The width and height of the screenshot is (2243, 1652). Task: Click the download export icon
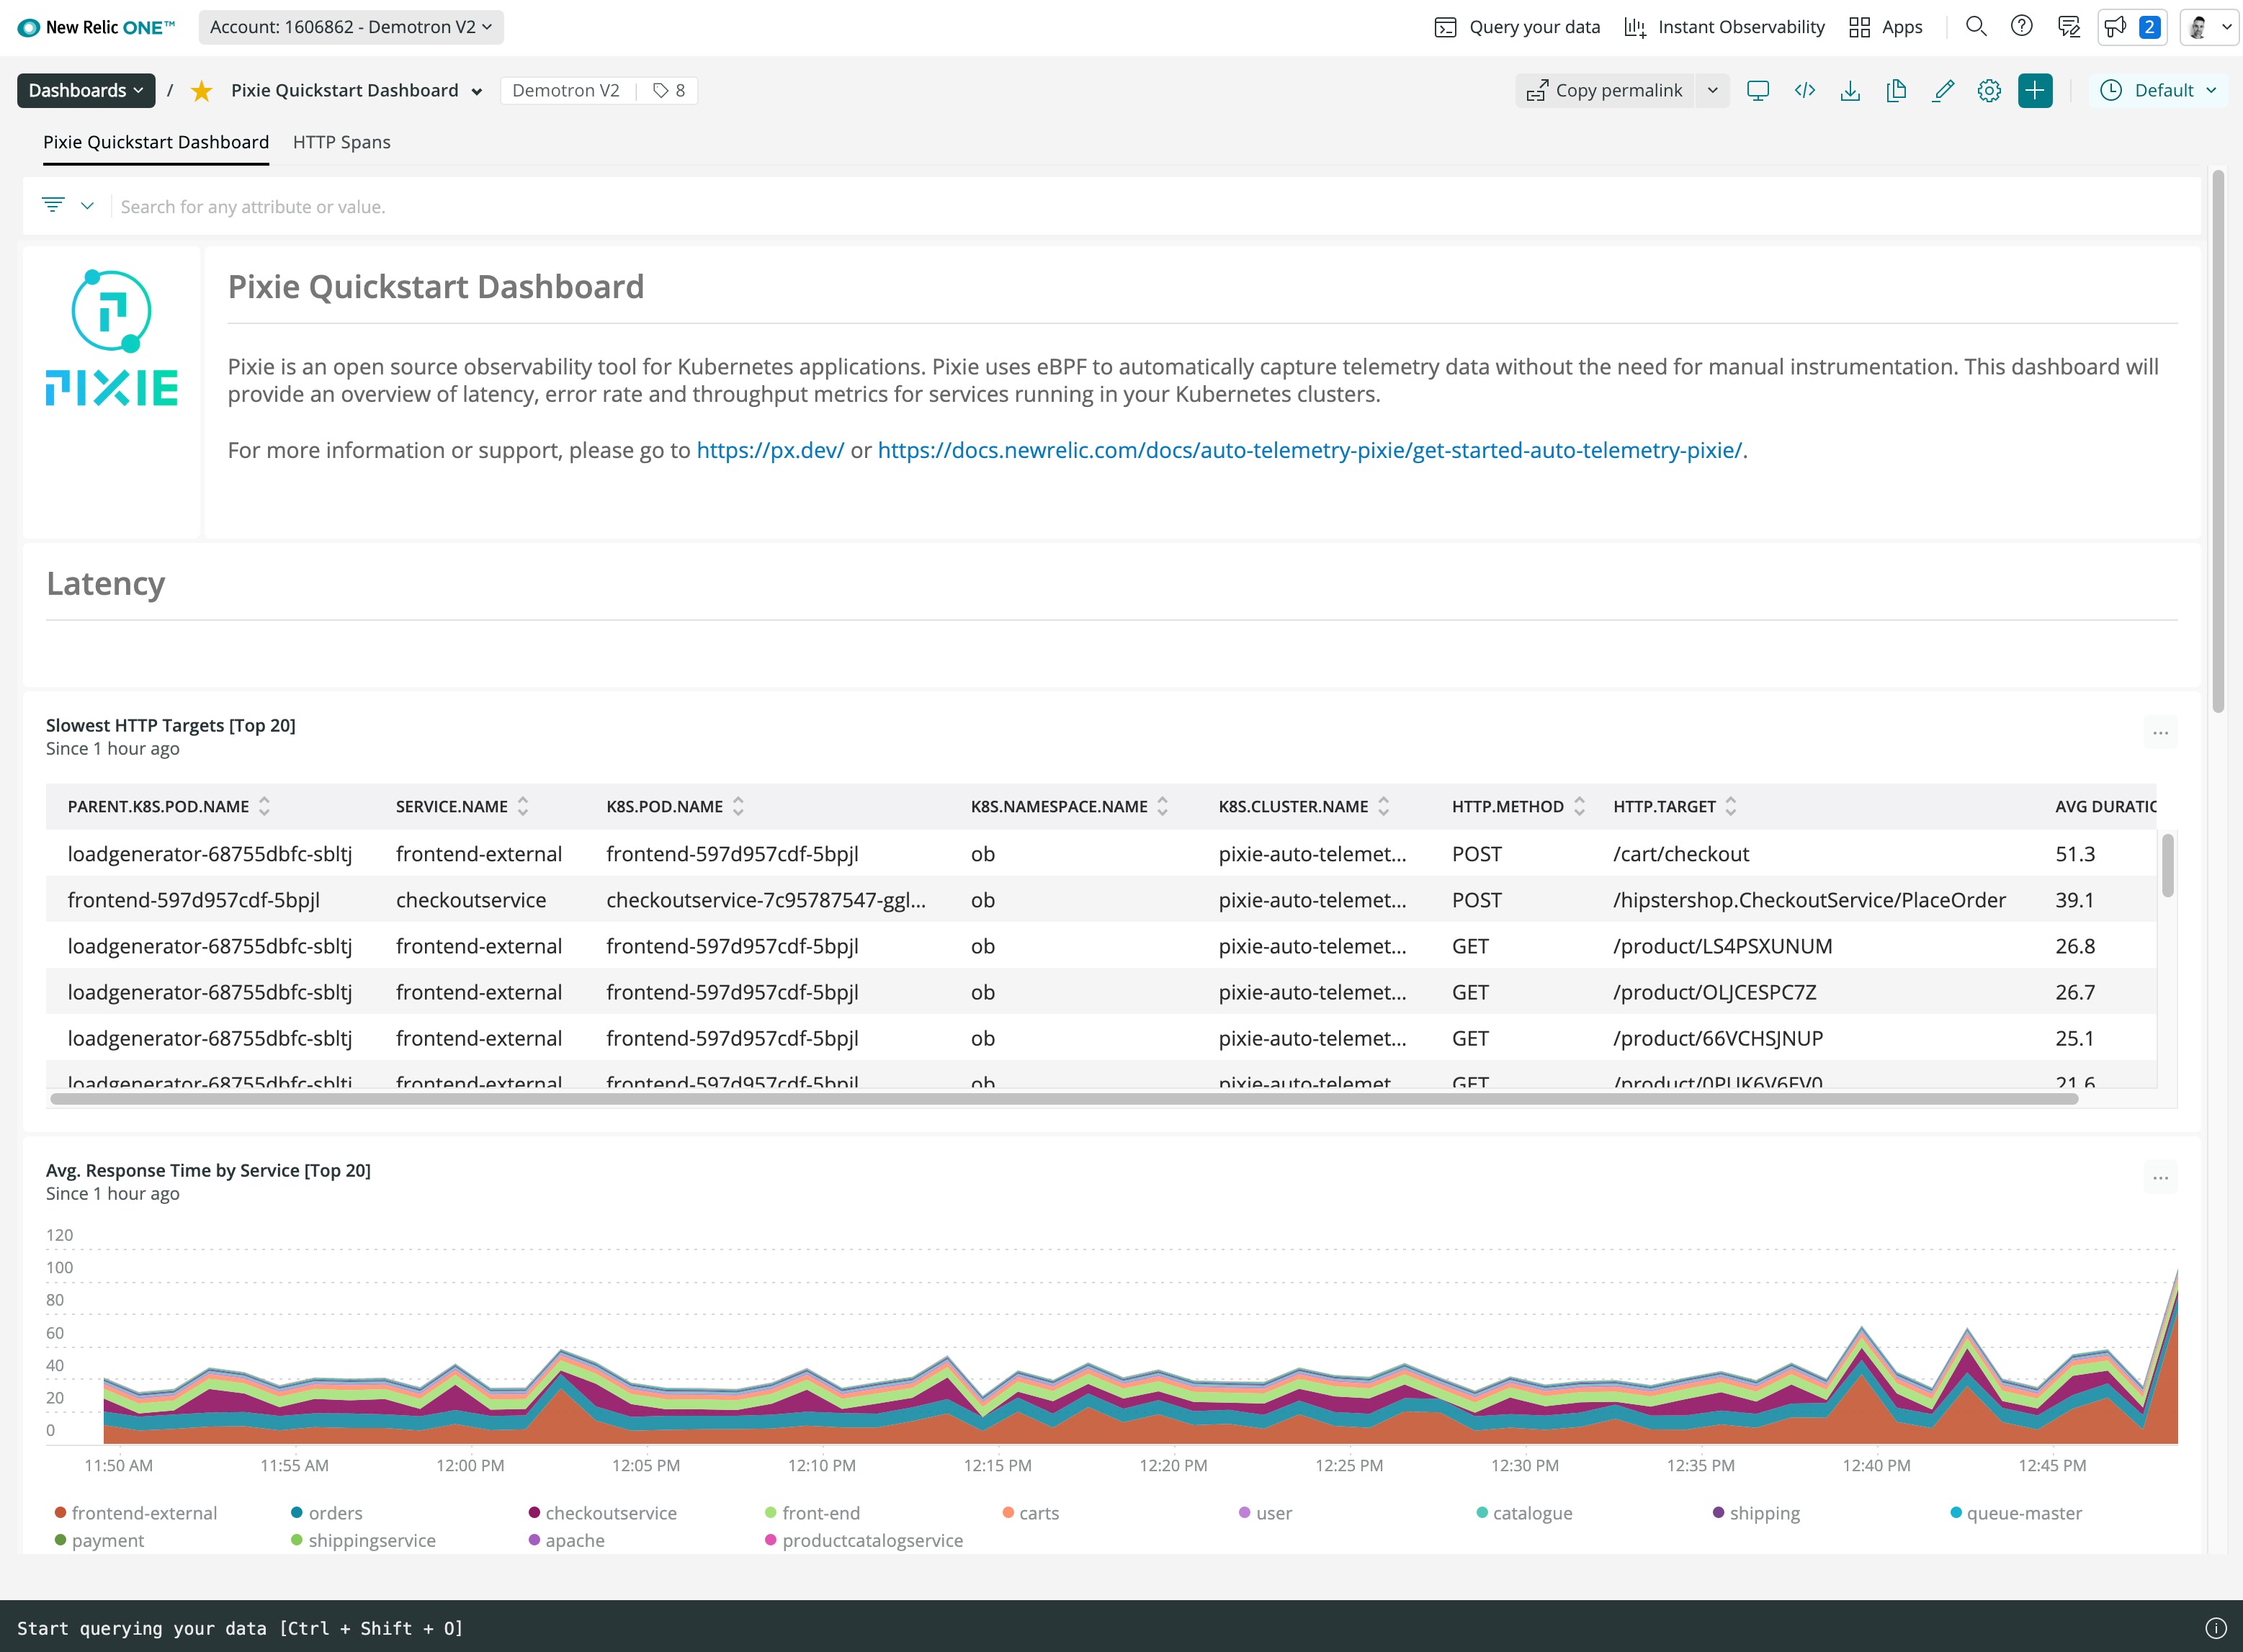[x=1850, y=91]
